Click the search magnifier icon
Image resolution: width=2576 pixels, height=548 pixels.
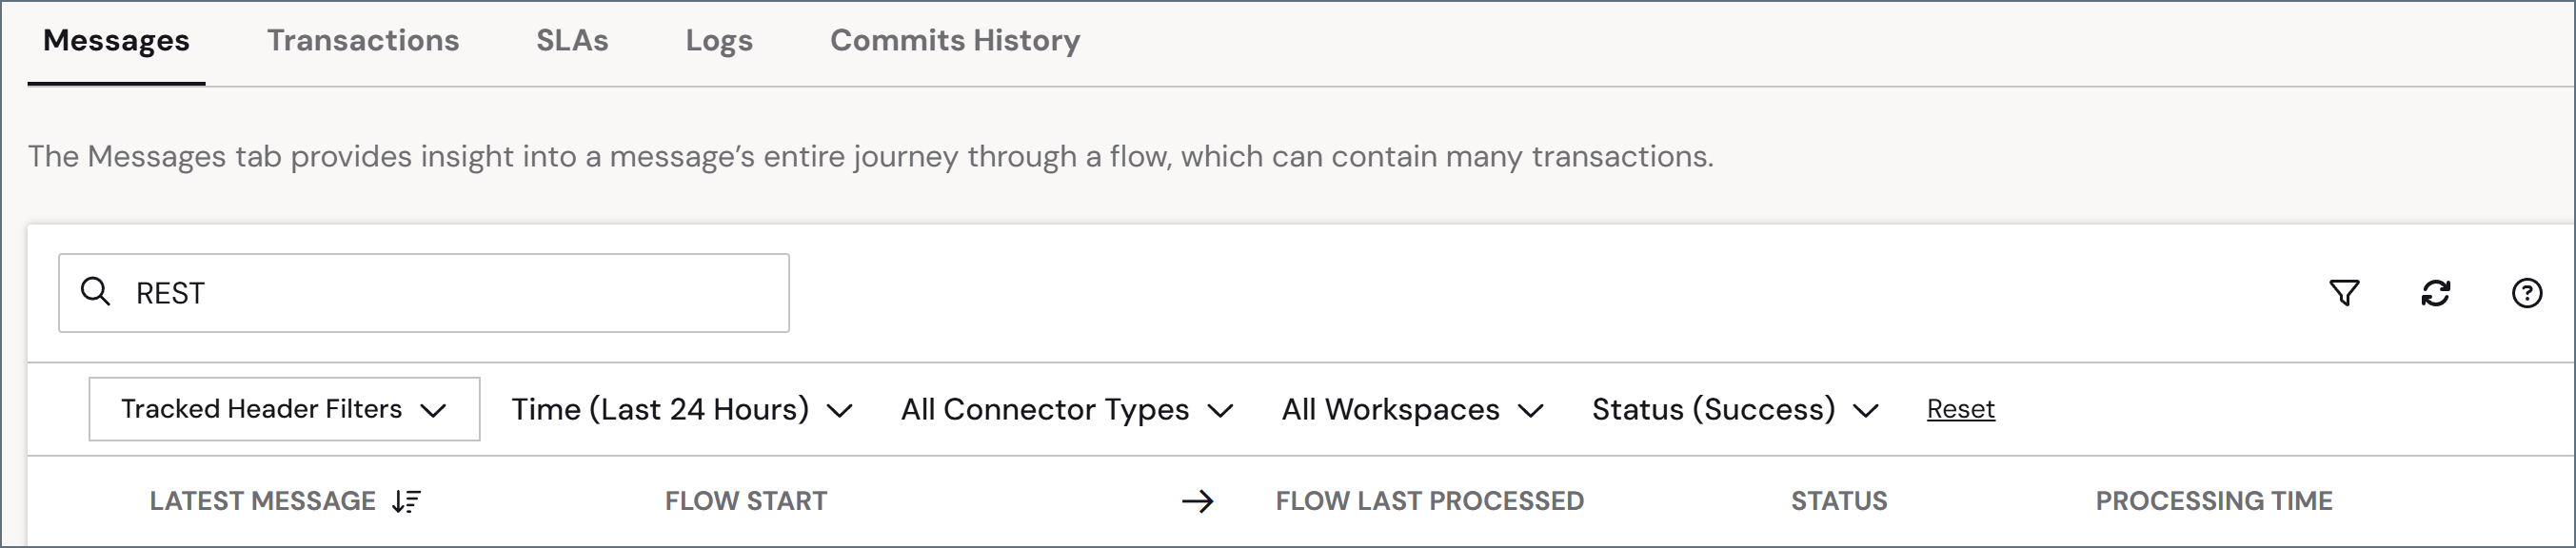click(95, 291)
